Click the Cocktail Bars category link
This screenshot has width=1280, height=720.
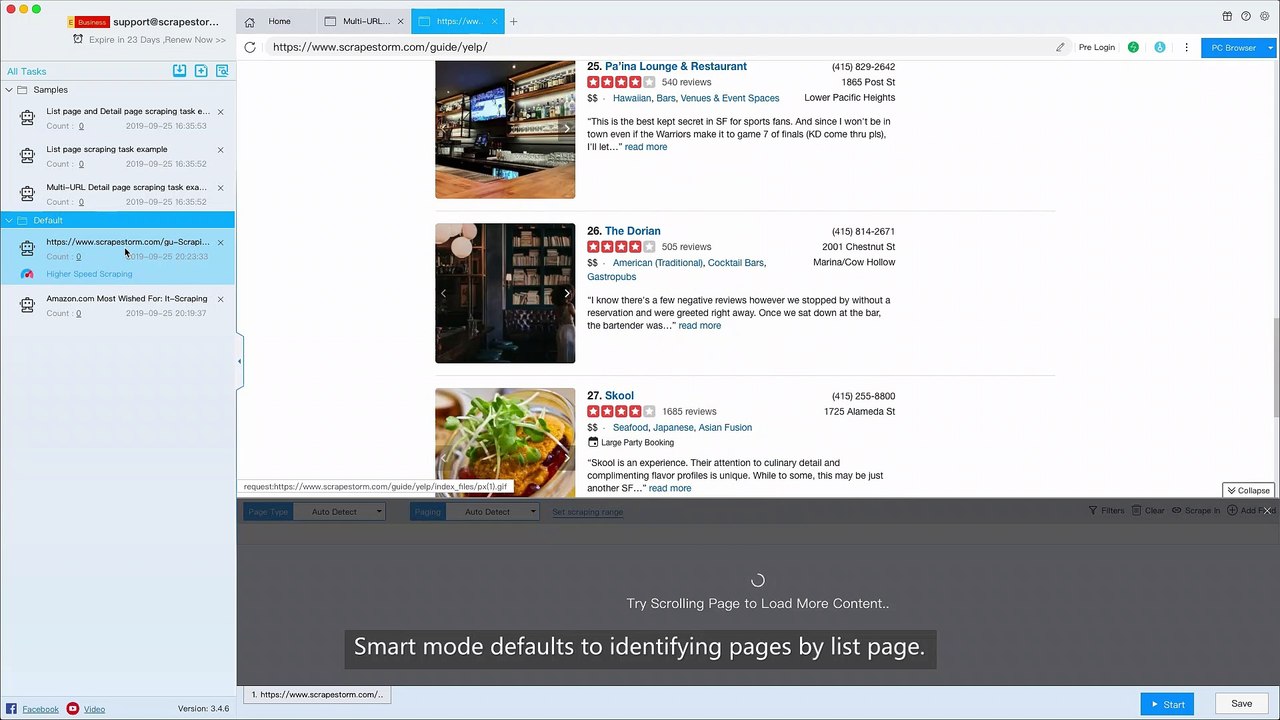735,262
